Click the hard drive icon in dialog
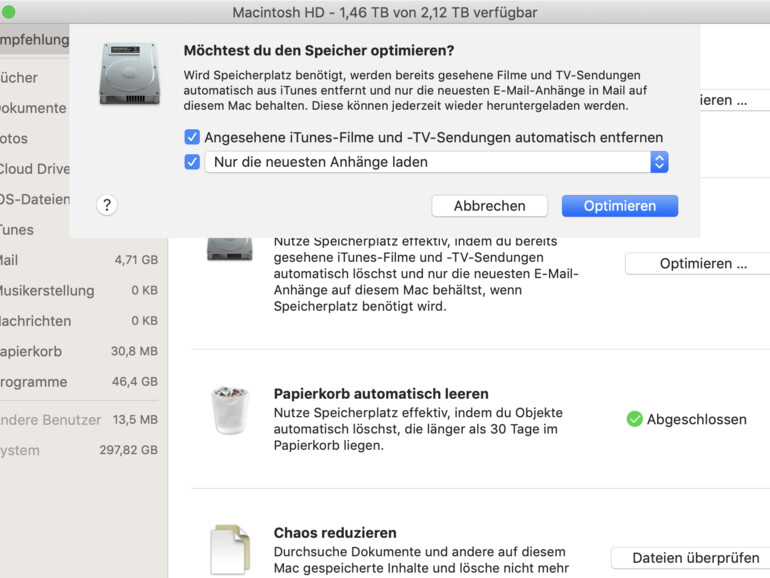This screenshot has height=578, width=770. tap(129, 74)
